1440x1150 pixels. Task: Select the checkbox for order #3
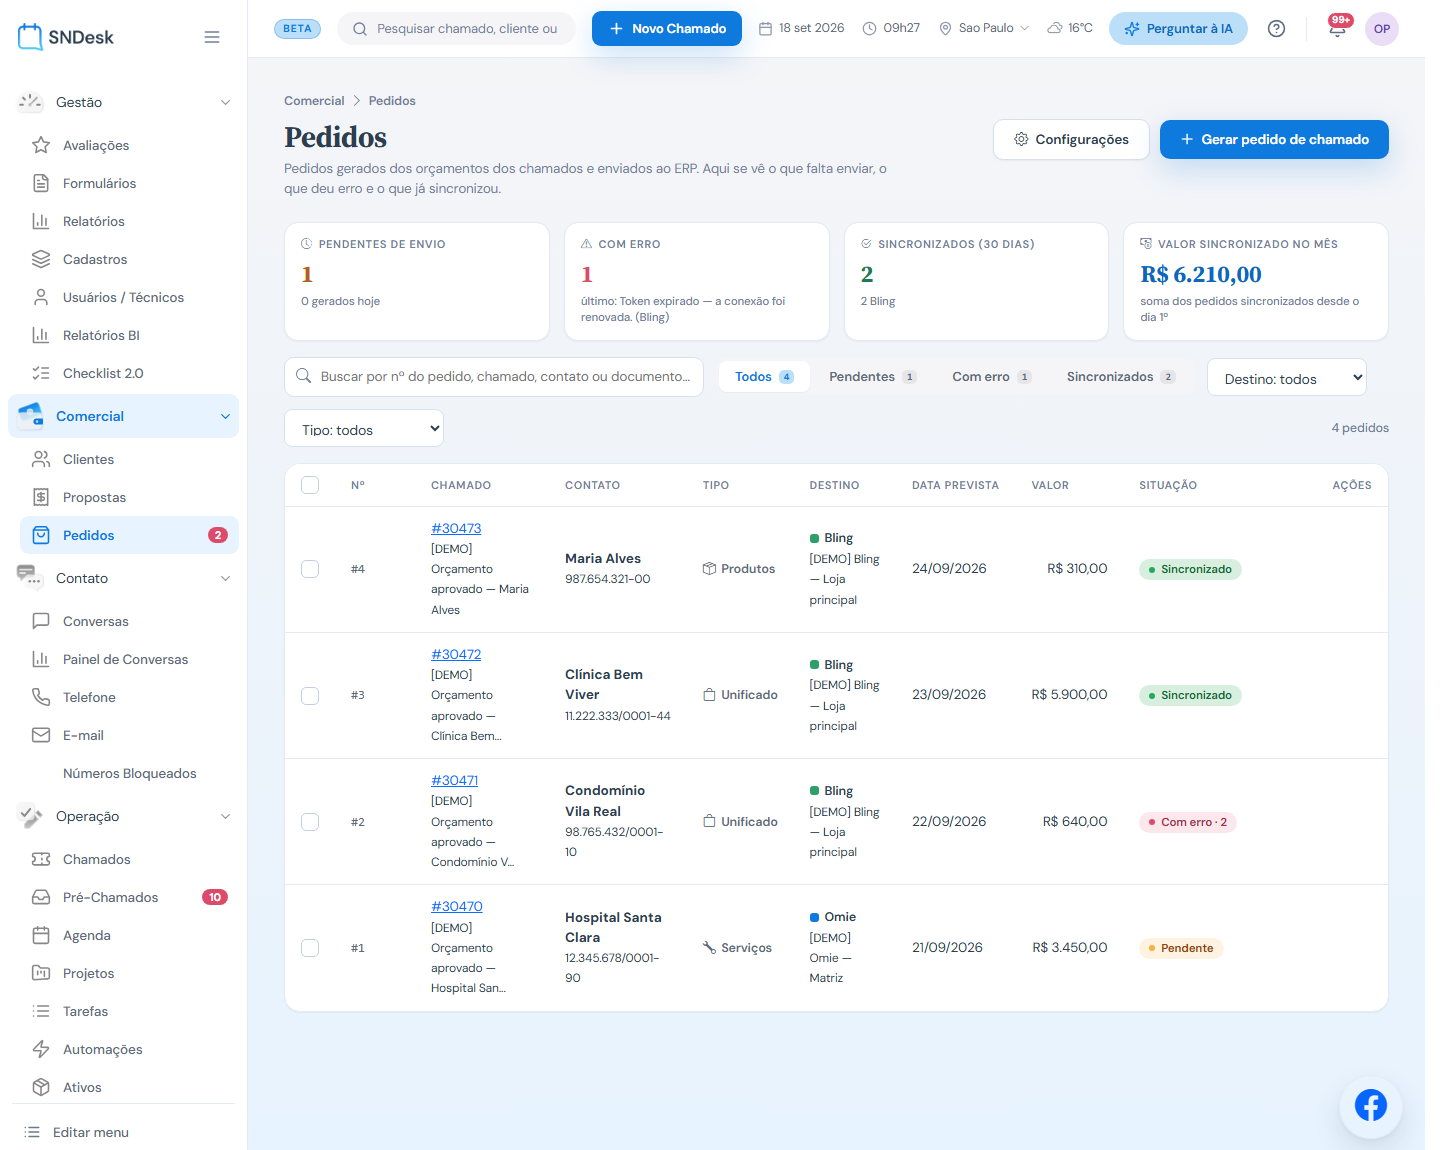pyautogui.click(x=310, y=695)
